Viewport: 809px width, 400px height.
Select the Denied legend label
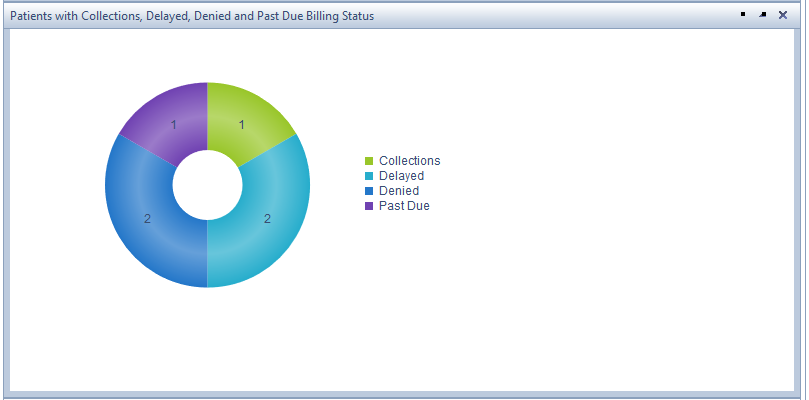click(399, 190)
